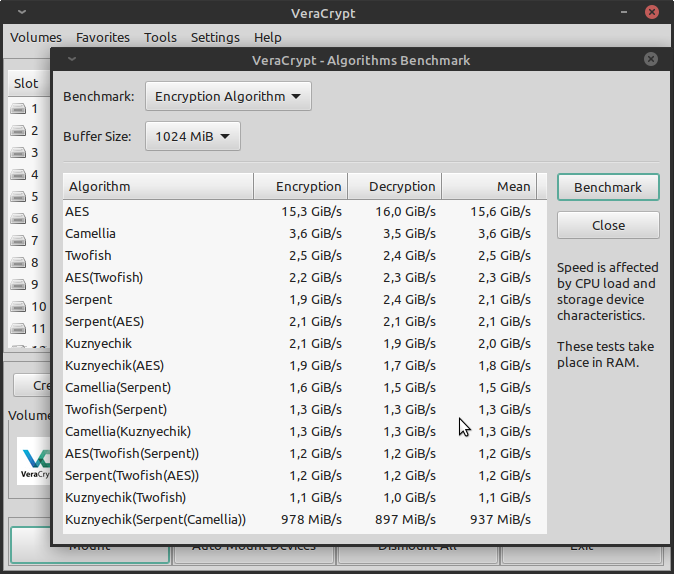674x574 pixels.
Task: Select the Kuznyechik(Twofish) row
Action: click(305, 497)
